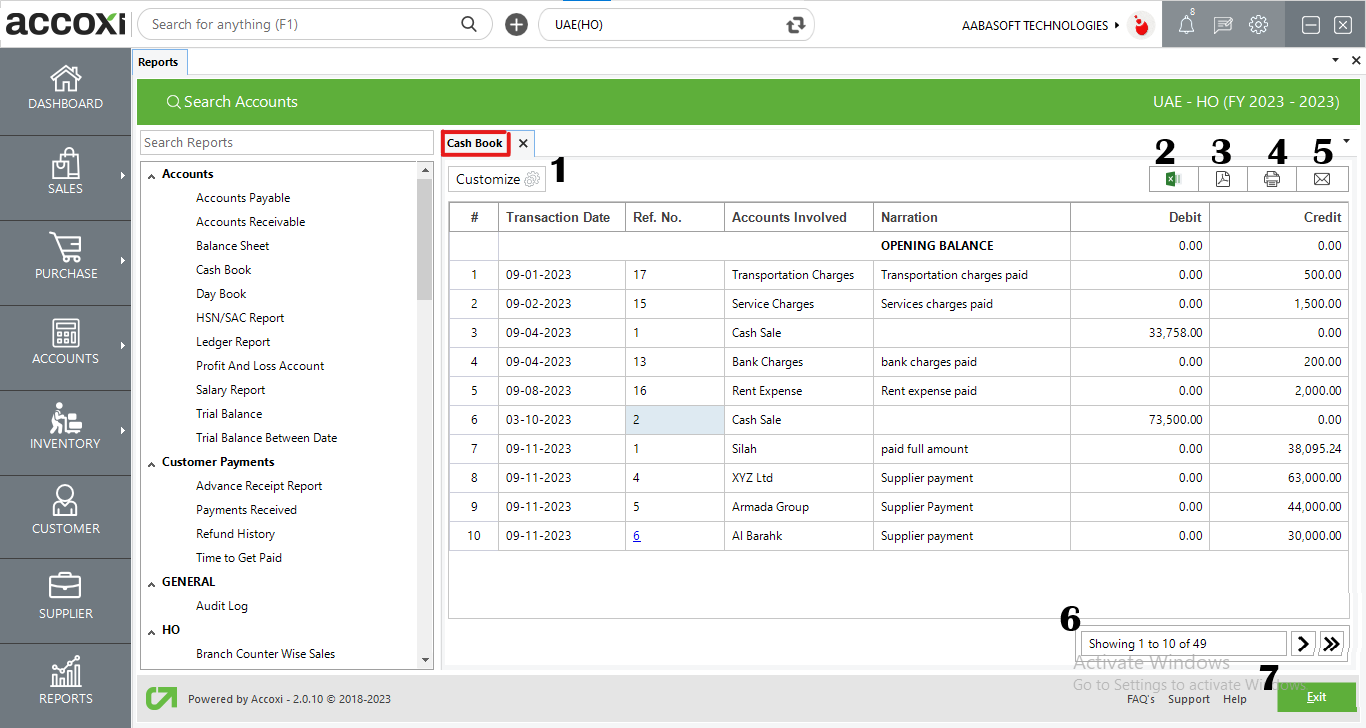Open Ref No. 6 transaction link

[x=637, y=535]
